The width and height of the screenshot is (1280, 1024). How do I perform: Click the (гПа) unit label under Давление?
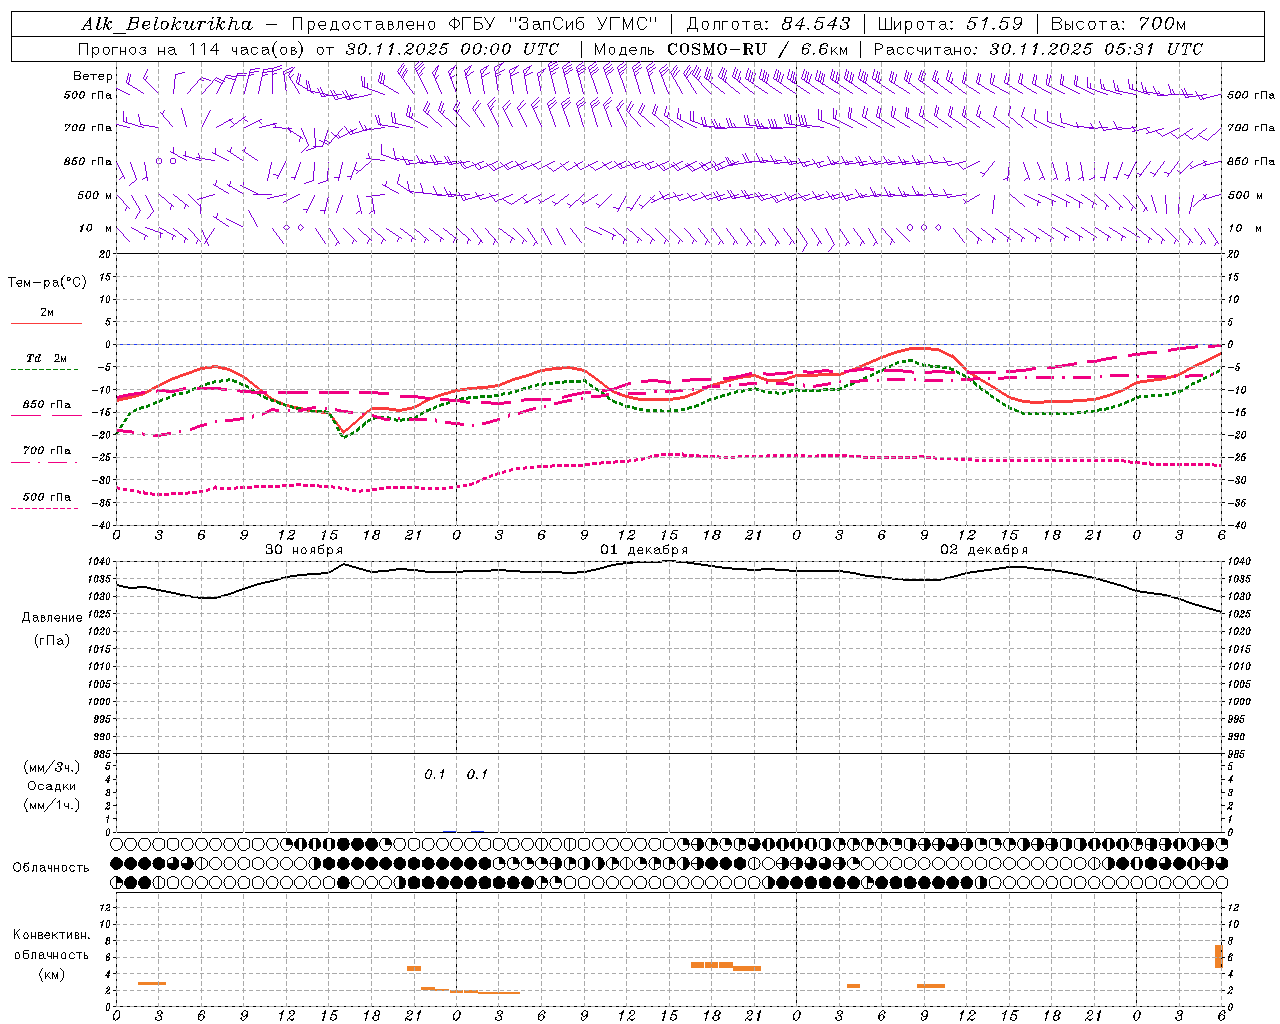(51, 640)
